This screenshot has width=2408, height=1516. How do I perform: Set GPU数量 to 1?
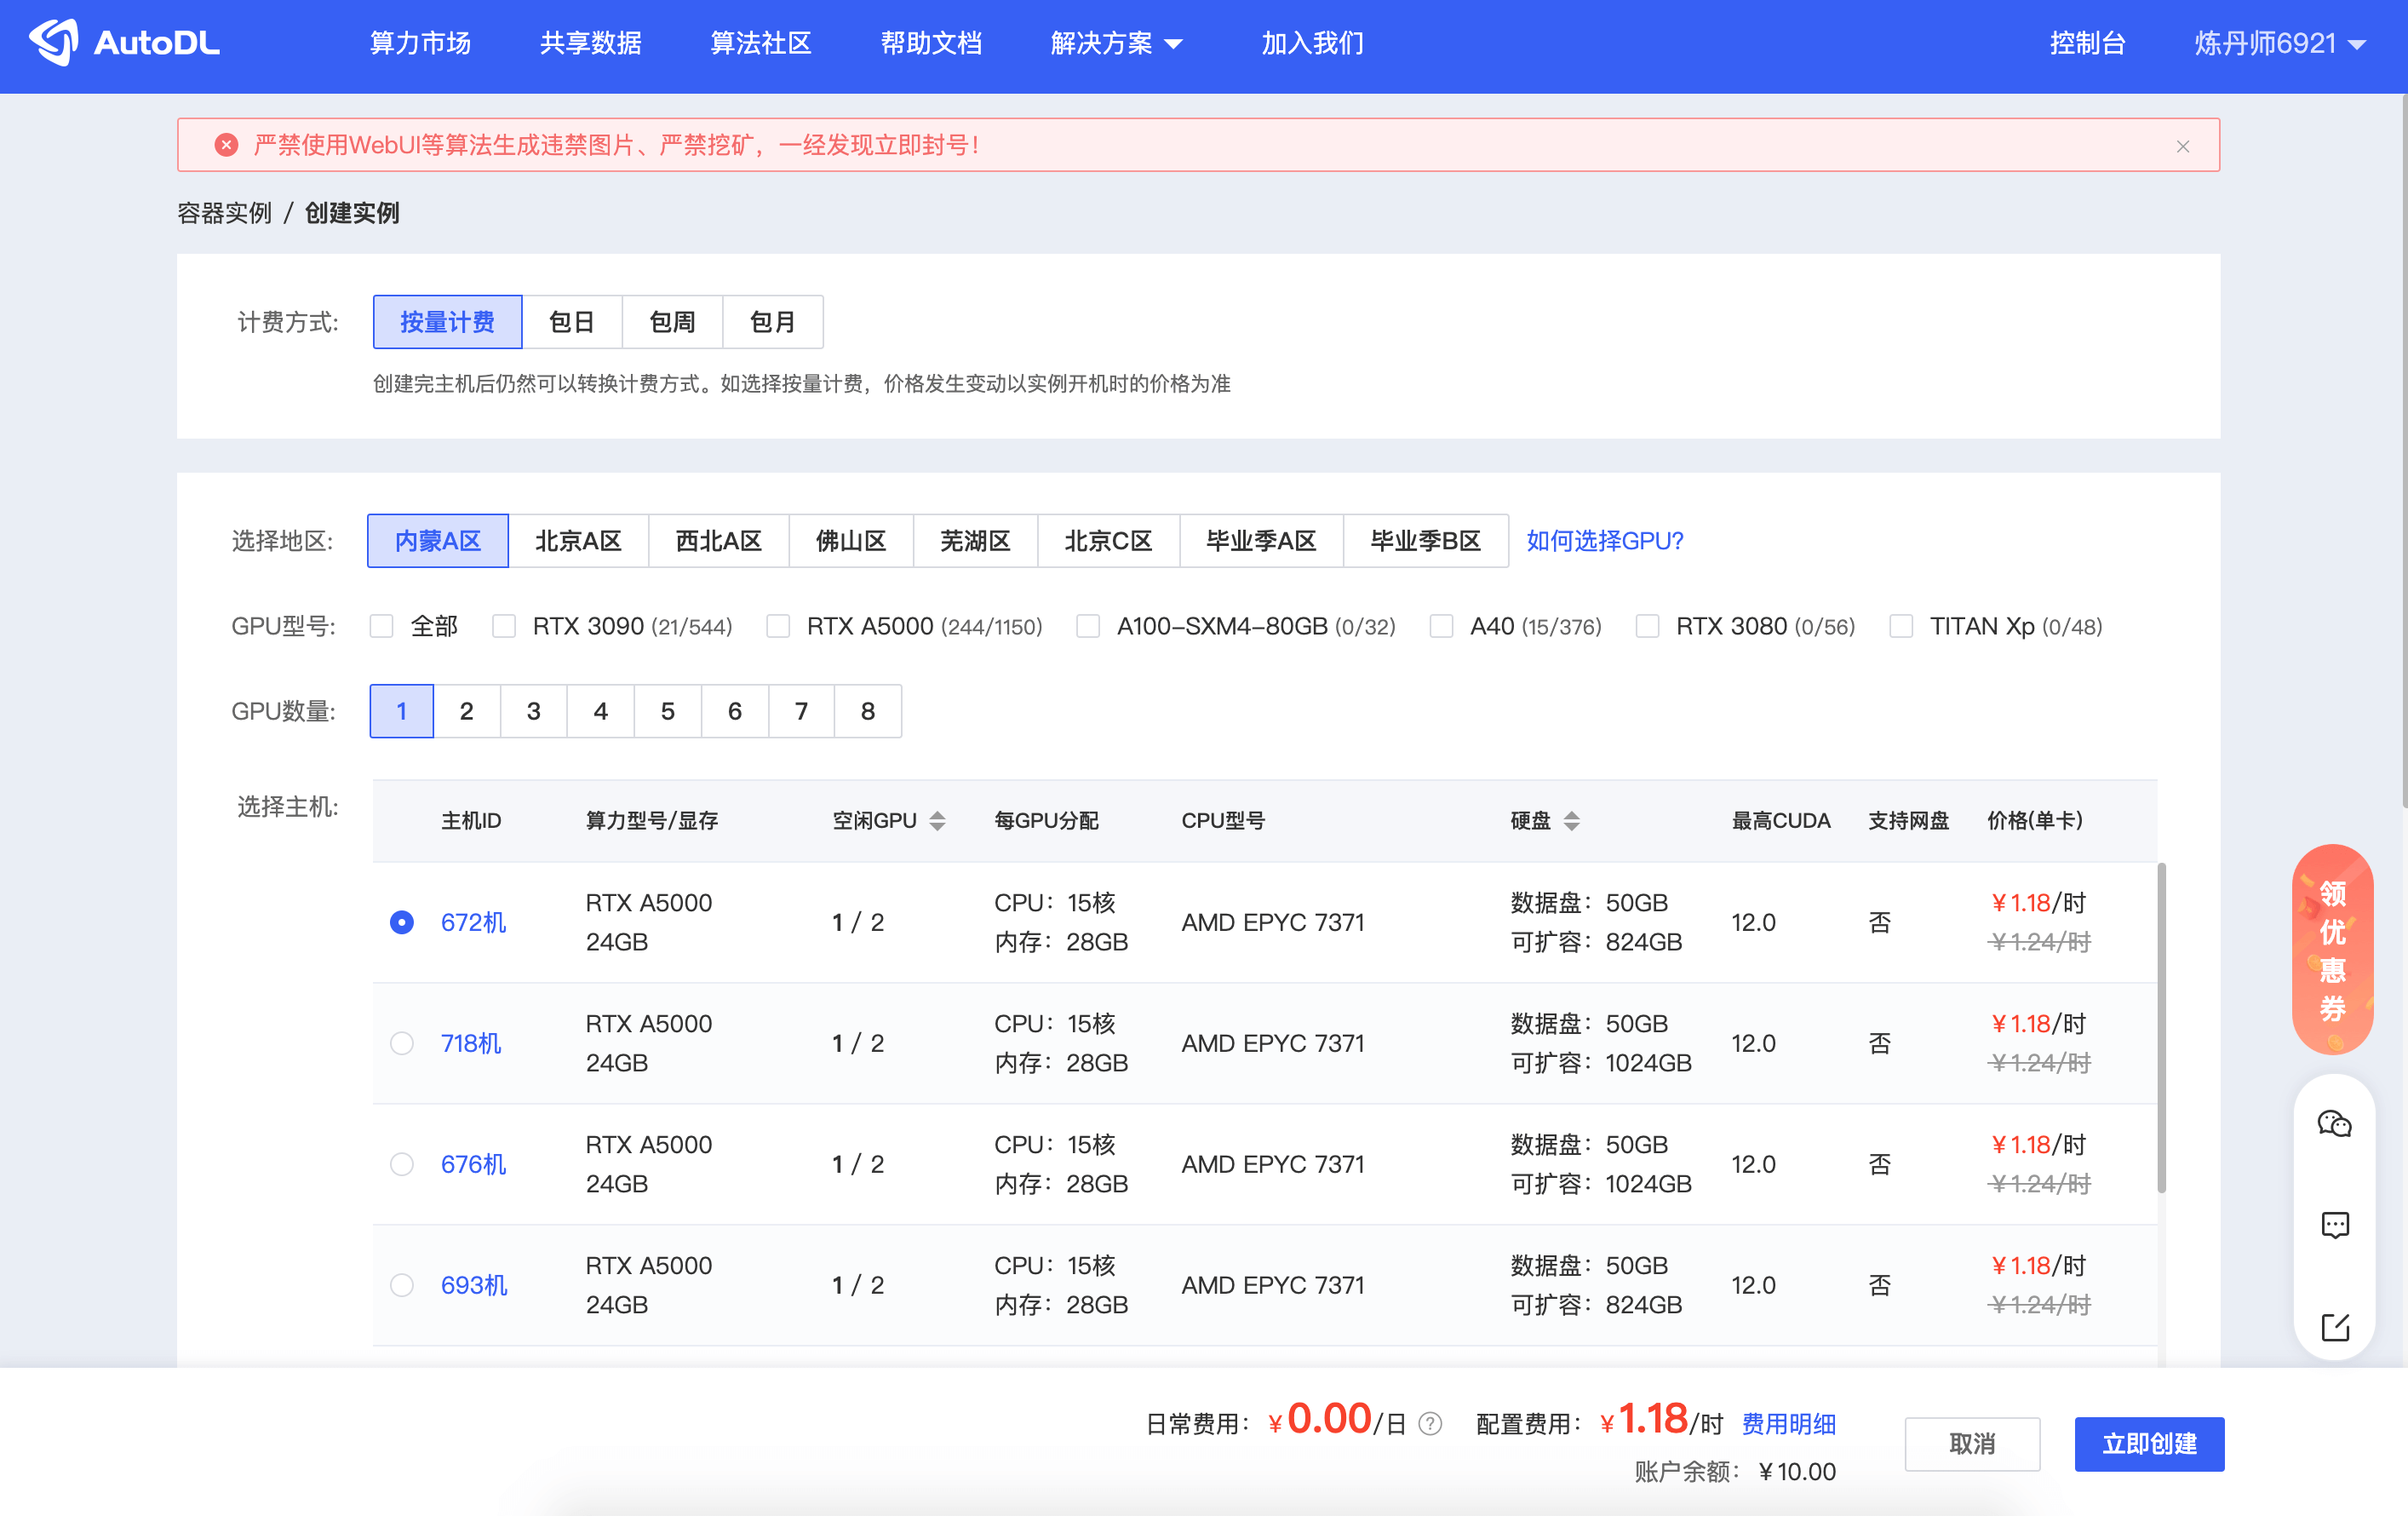point(402,711)
